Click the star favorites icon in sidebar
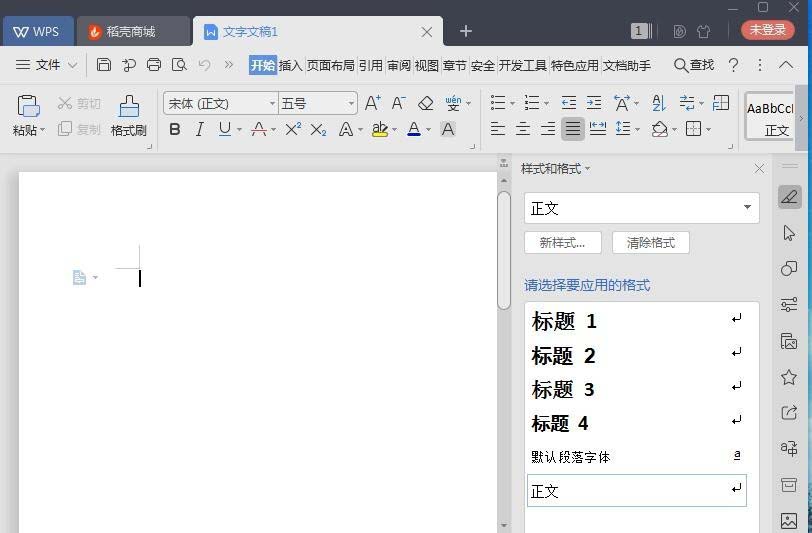The image size is (812, 533). coord(789,377)
